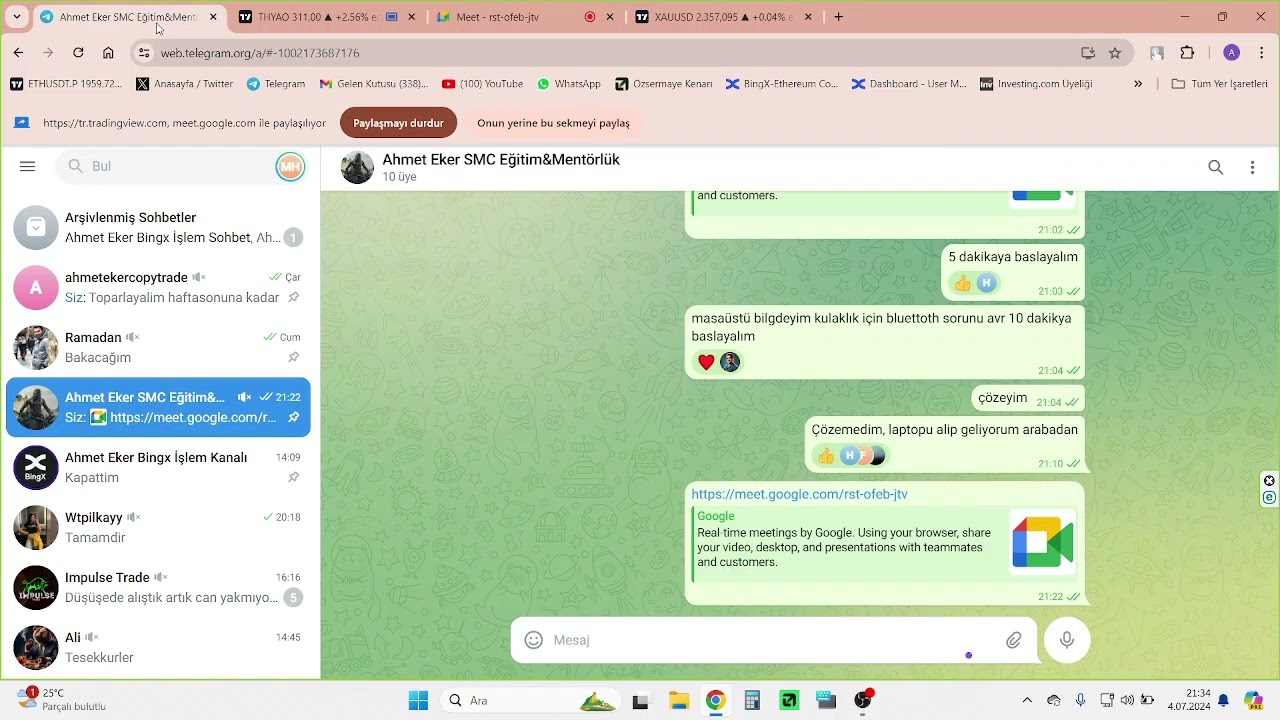Click 'Onun yerine bu sekmeyi paylaş'

(x=553, y=123)
